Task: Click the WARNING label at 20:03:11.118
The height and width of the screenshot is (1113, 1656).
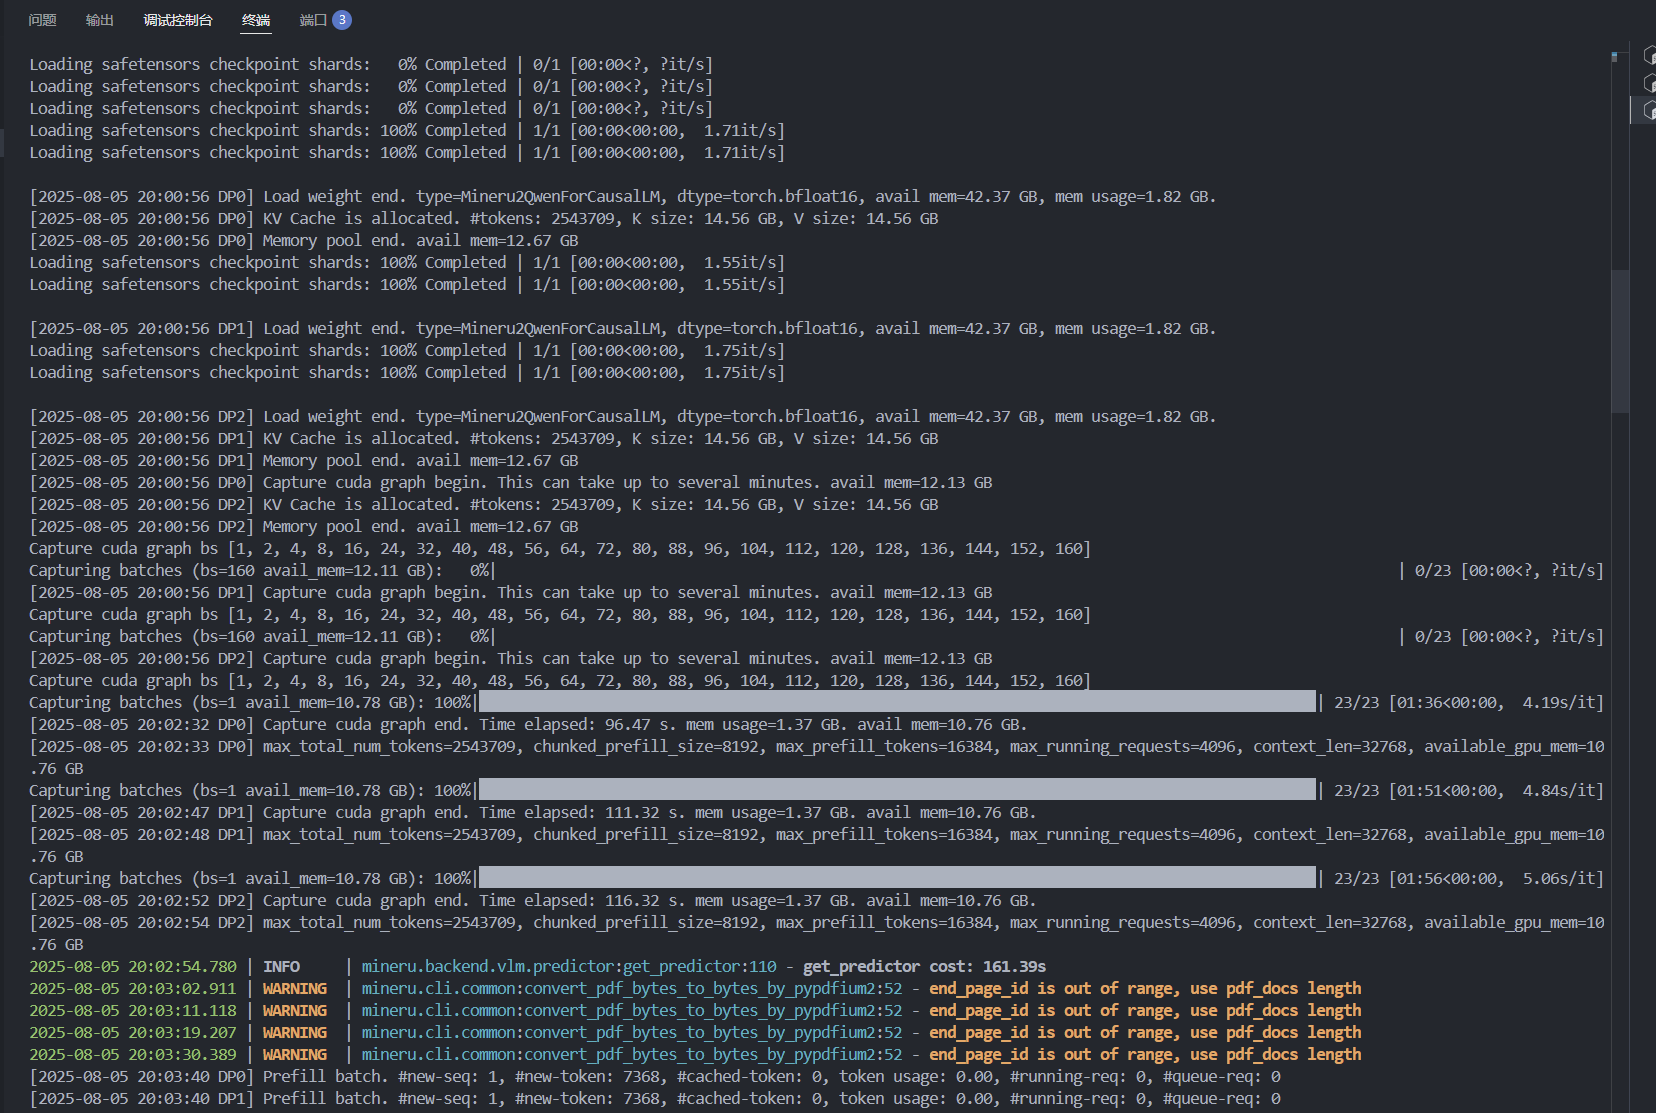Action: (x=294, y=1011)
